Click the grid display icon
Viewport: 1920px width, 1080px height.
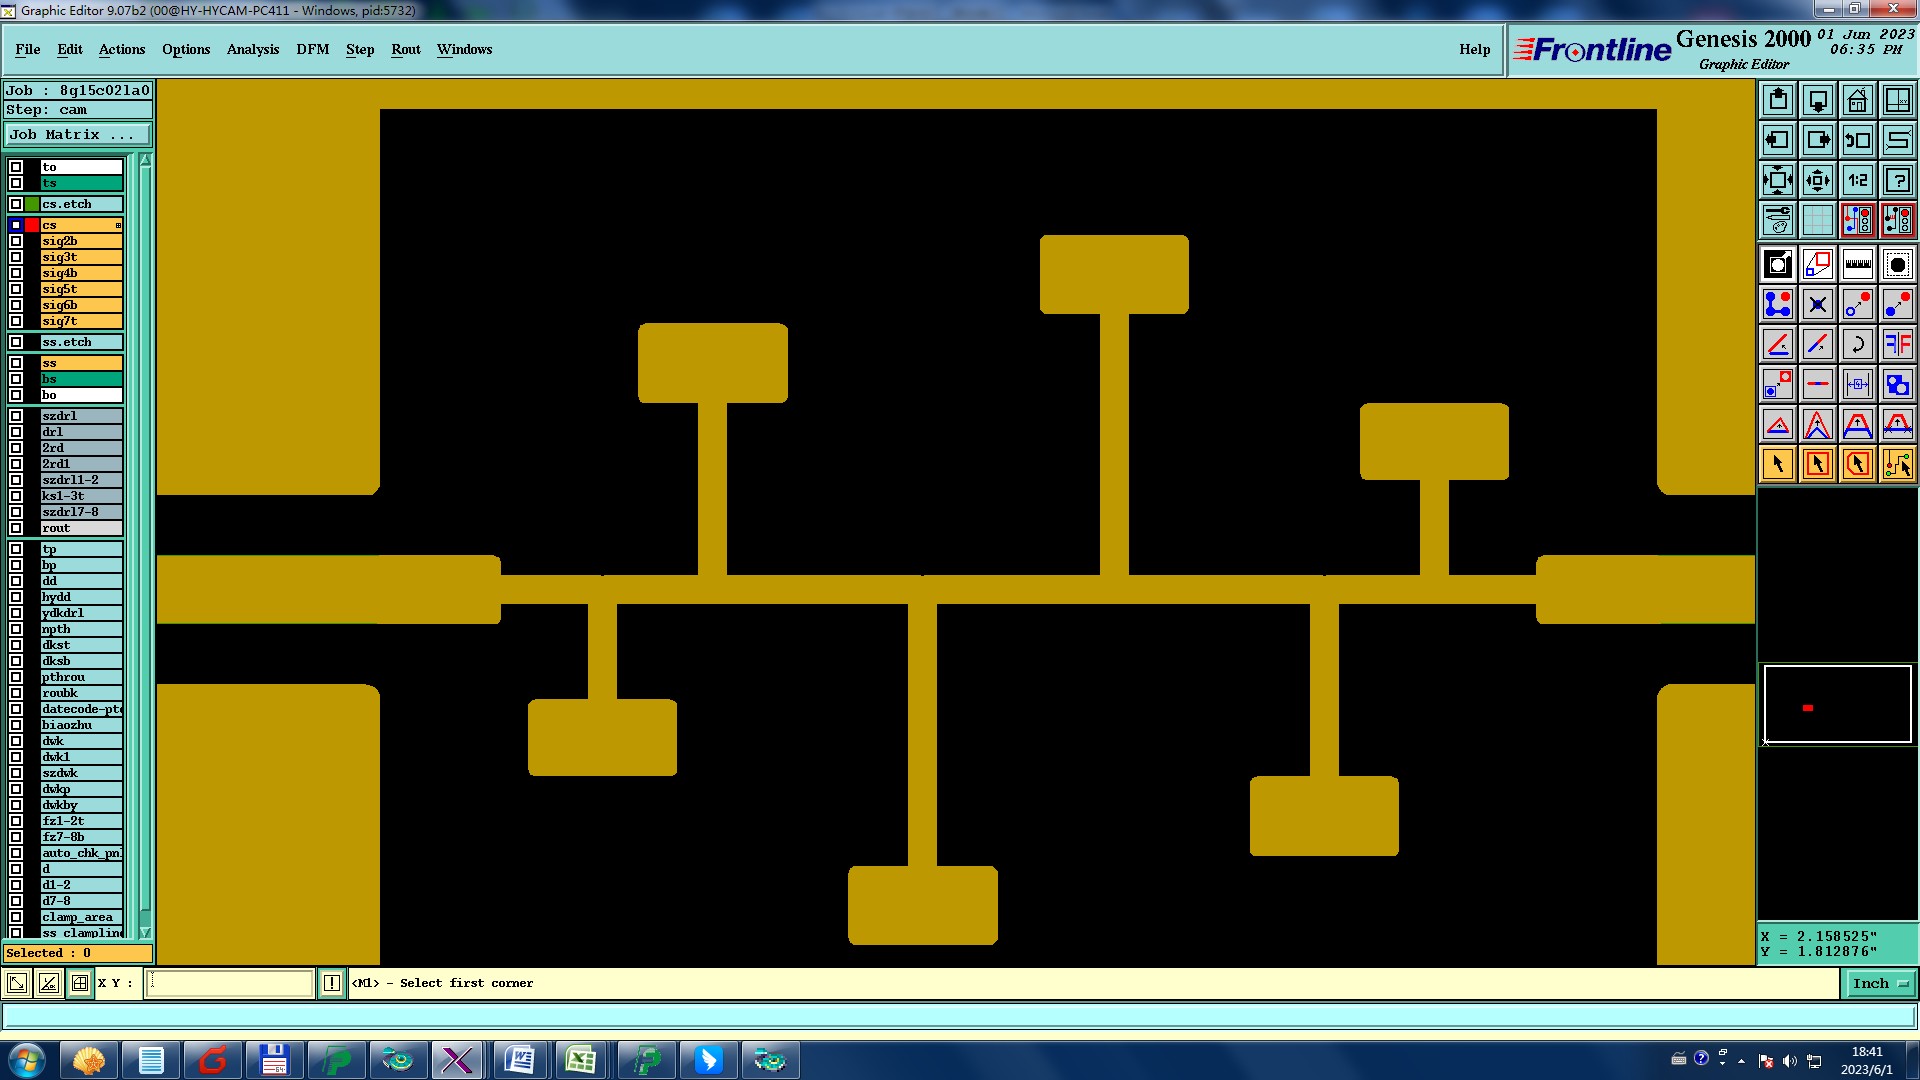1817,220
